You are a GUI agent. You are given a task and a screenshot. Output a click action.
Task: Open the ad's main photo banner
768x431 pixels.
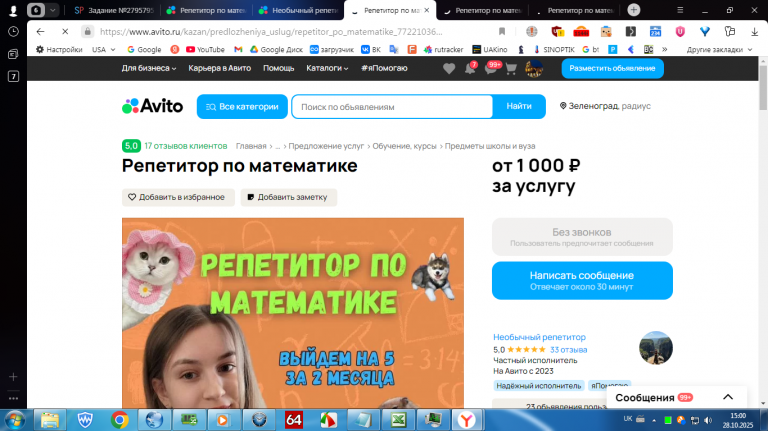click(293, 313)
